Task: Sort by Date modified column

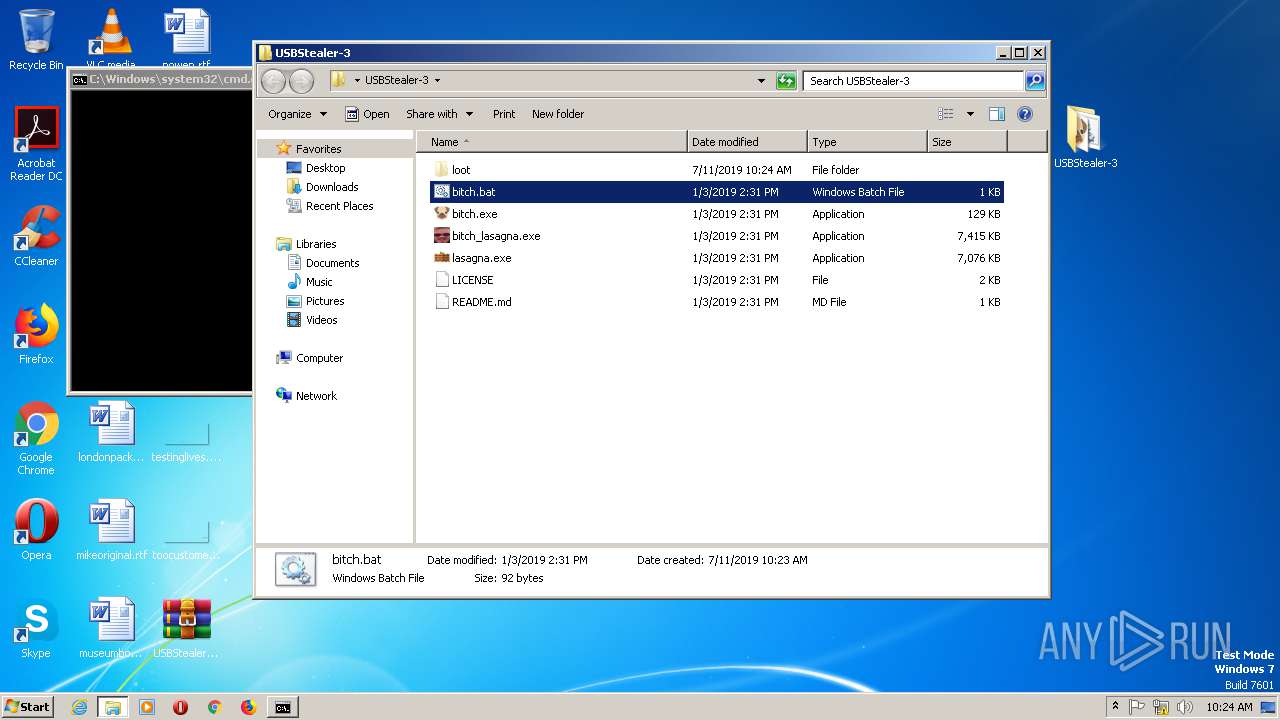Action: (747, 142)
